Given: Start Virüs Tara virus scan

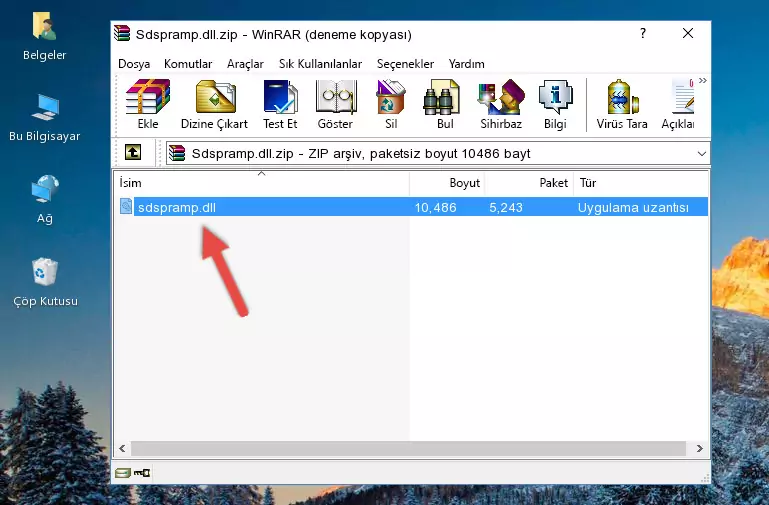Looking at the screenshot, I should (622, 104).
